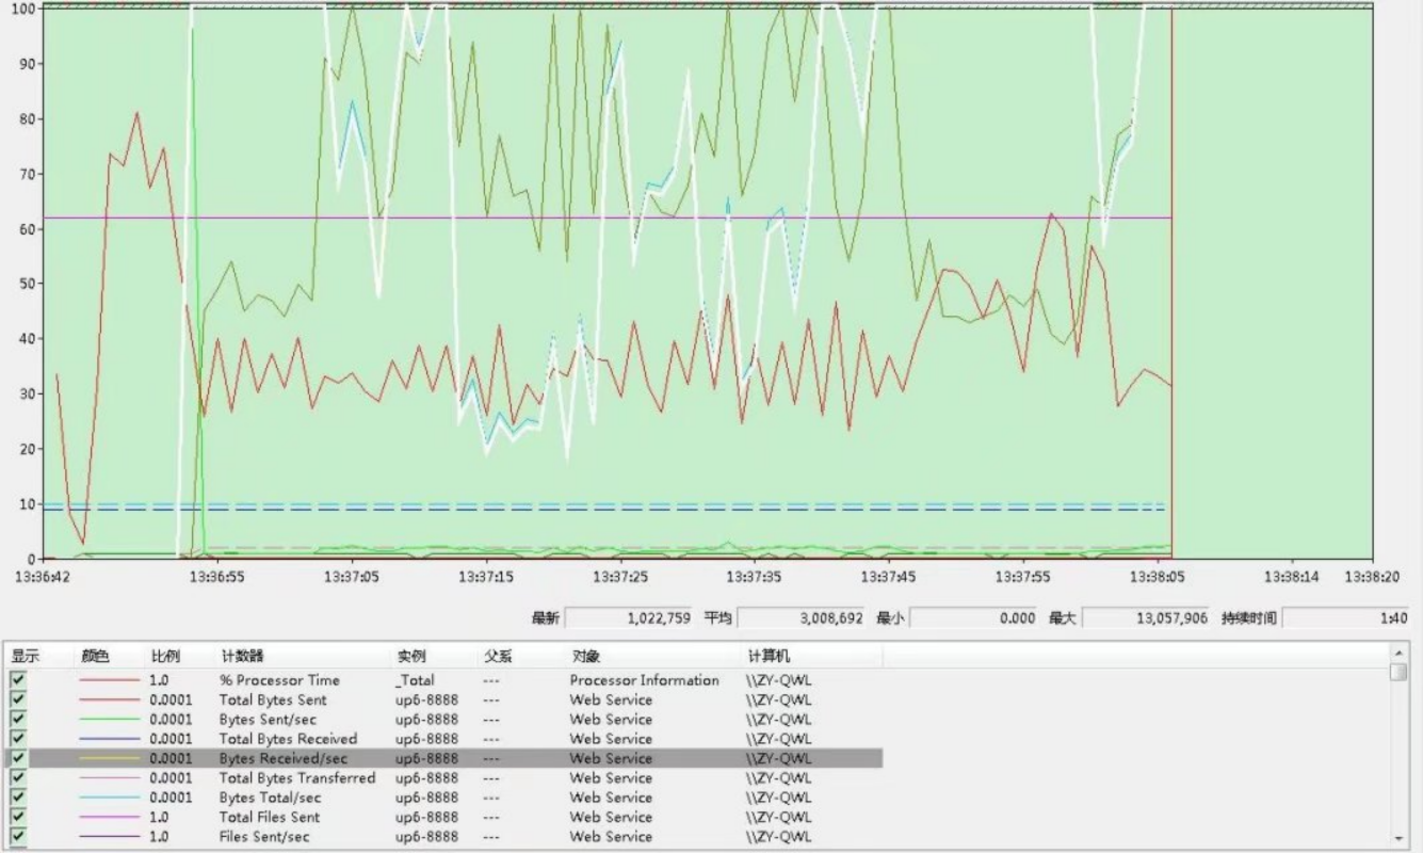Uncheck the % Processor Time counter checkbox
Viewport: 1423px width, 853px height.
18,680
